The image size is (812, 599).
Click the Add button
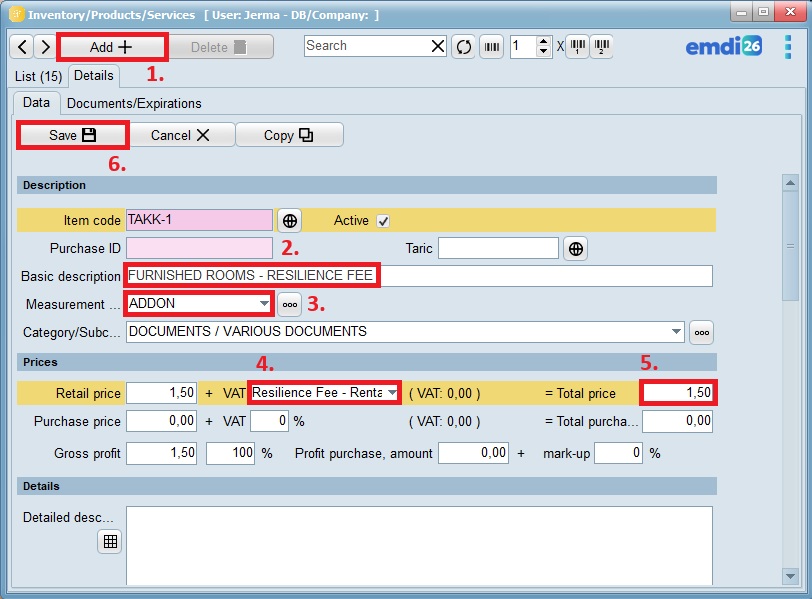[x=112, y=47]
